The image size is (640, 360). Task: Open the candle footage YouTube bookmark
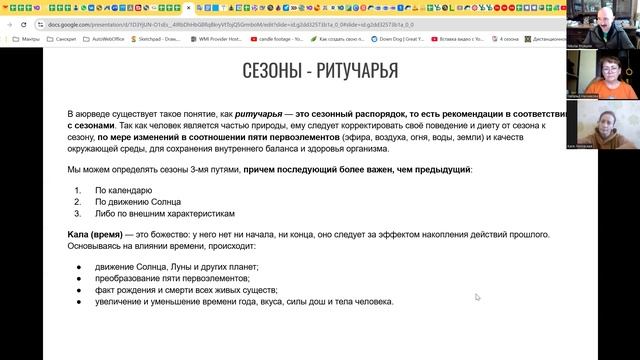[277, 39]
